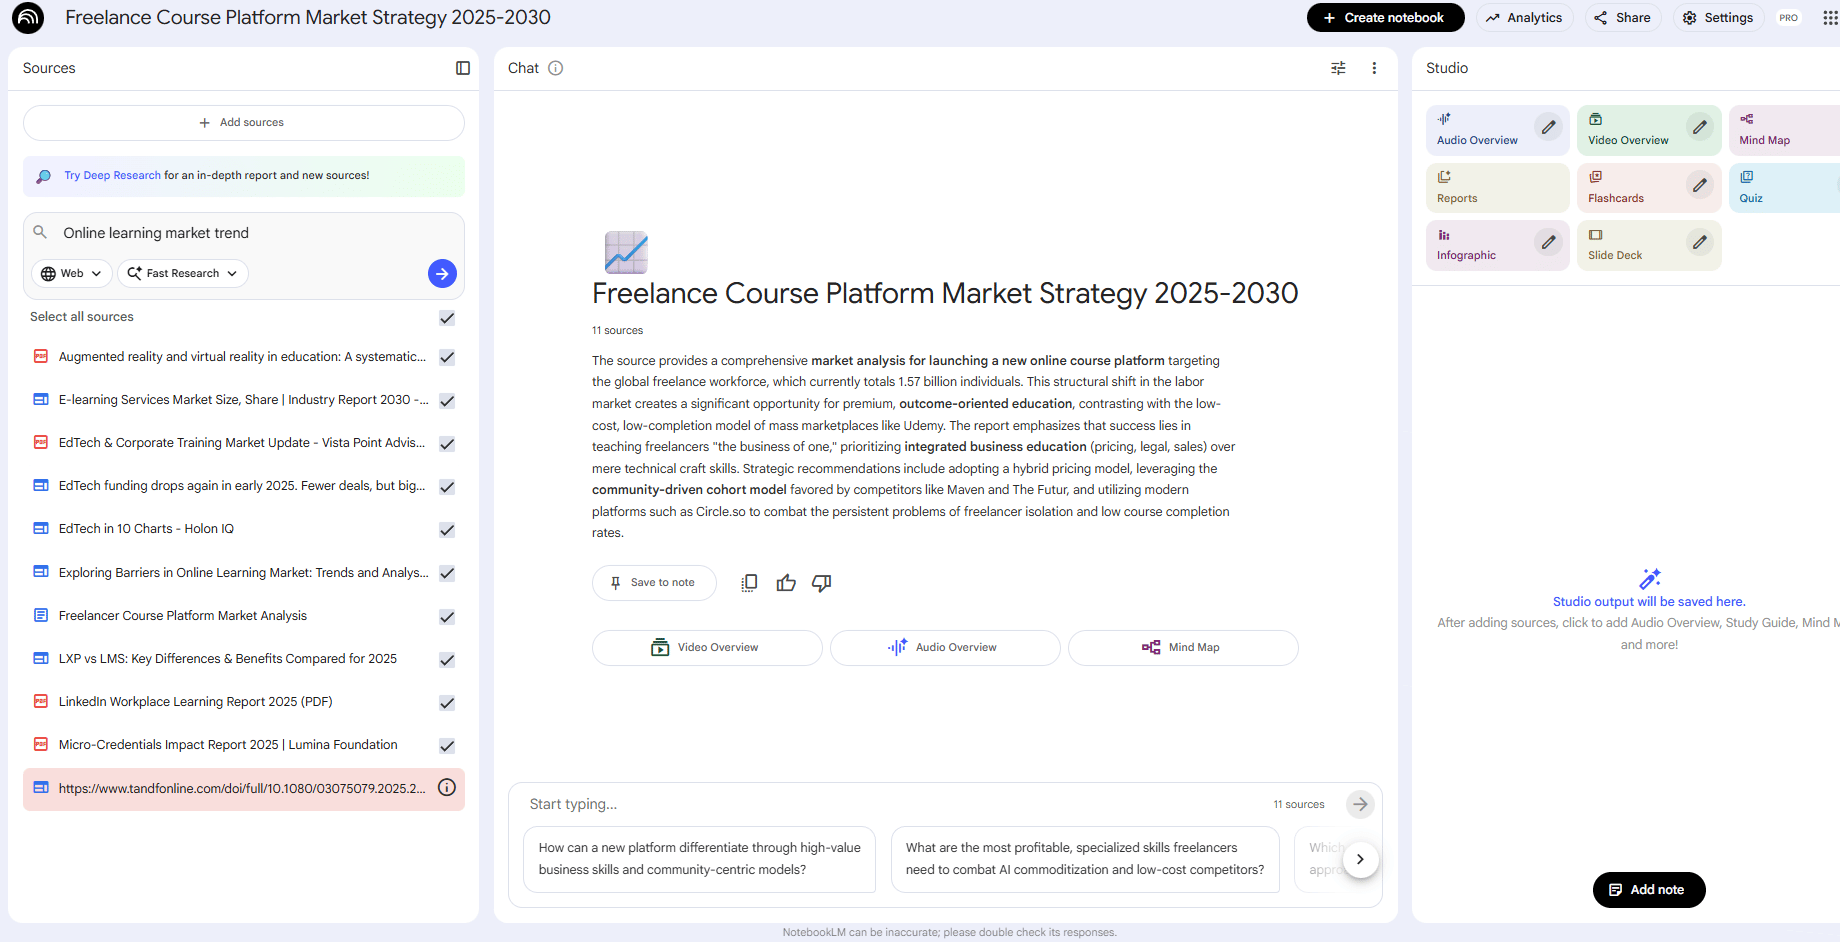Click Try Deep Research link
Image resolution: width=1840 pixels, height=942 pixels.
click(x=112, y=176)
